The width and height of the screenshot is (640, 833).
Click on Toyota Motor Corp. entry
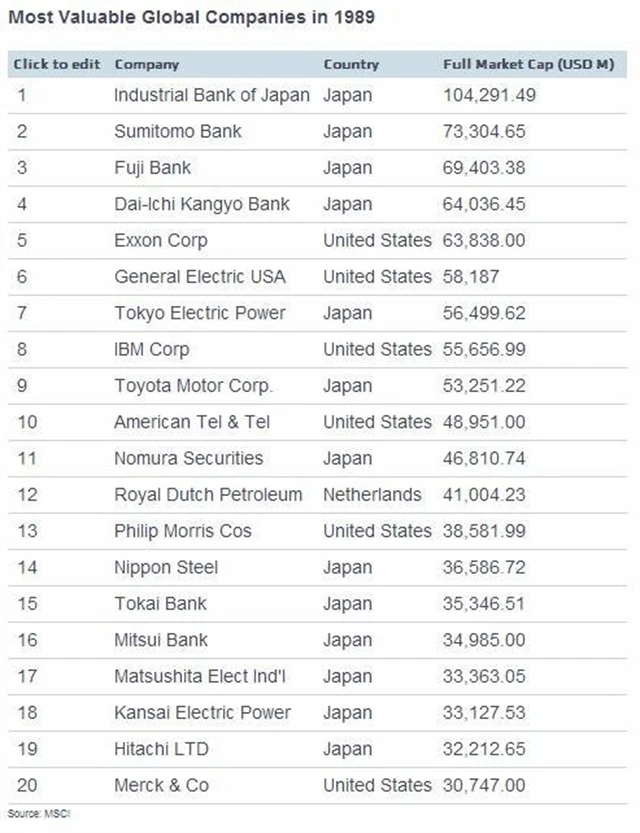193,385
